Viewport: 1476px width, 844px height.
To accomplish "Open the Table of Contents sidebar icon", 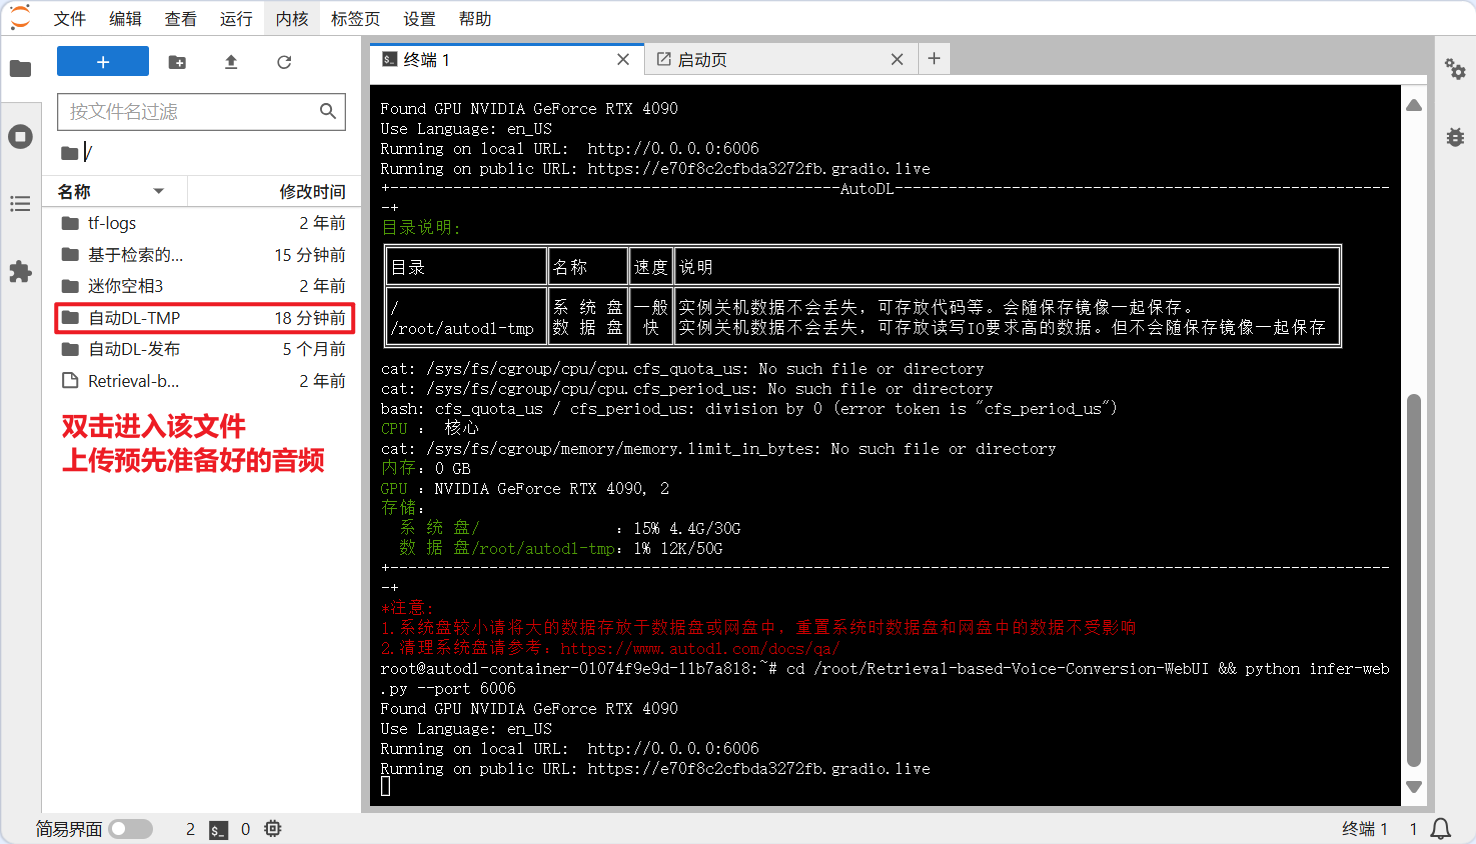I will click(20, 204).
